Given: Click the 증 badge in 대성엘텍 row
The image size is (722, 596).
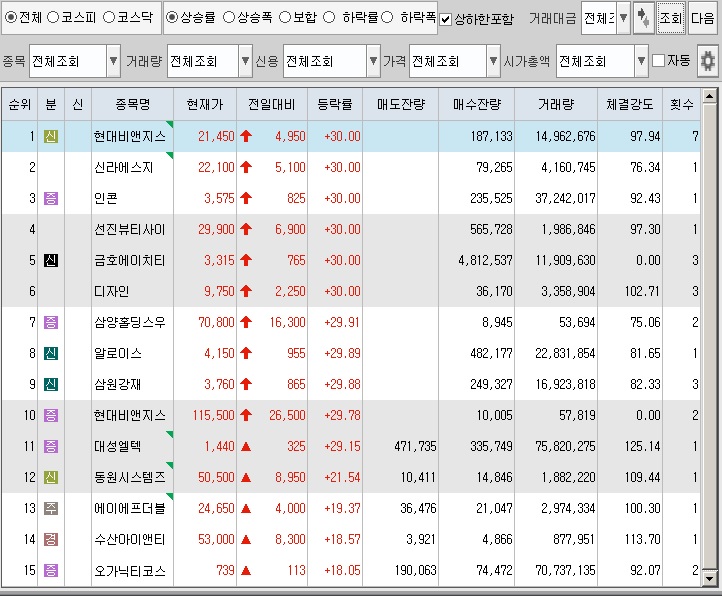Looking at the screenshot, I should pos(51,446).
